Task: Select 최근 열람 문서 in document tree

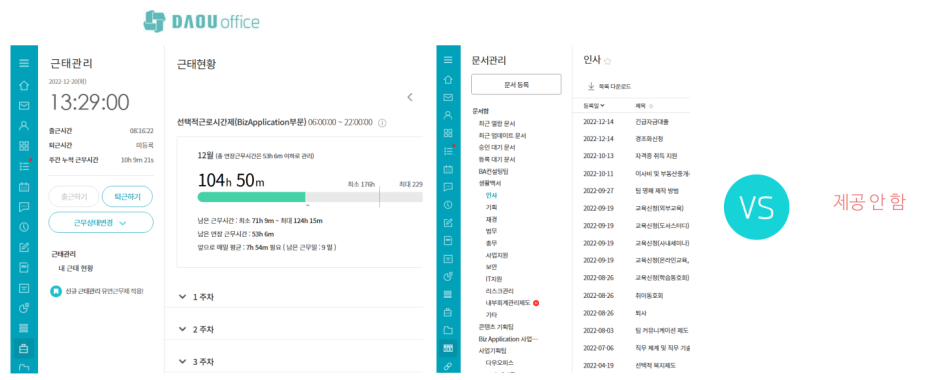Action: (x=497, y=123)
